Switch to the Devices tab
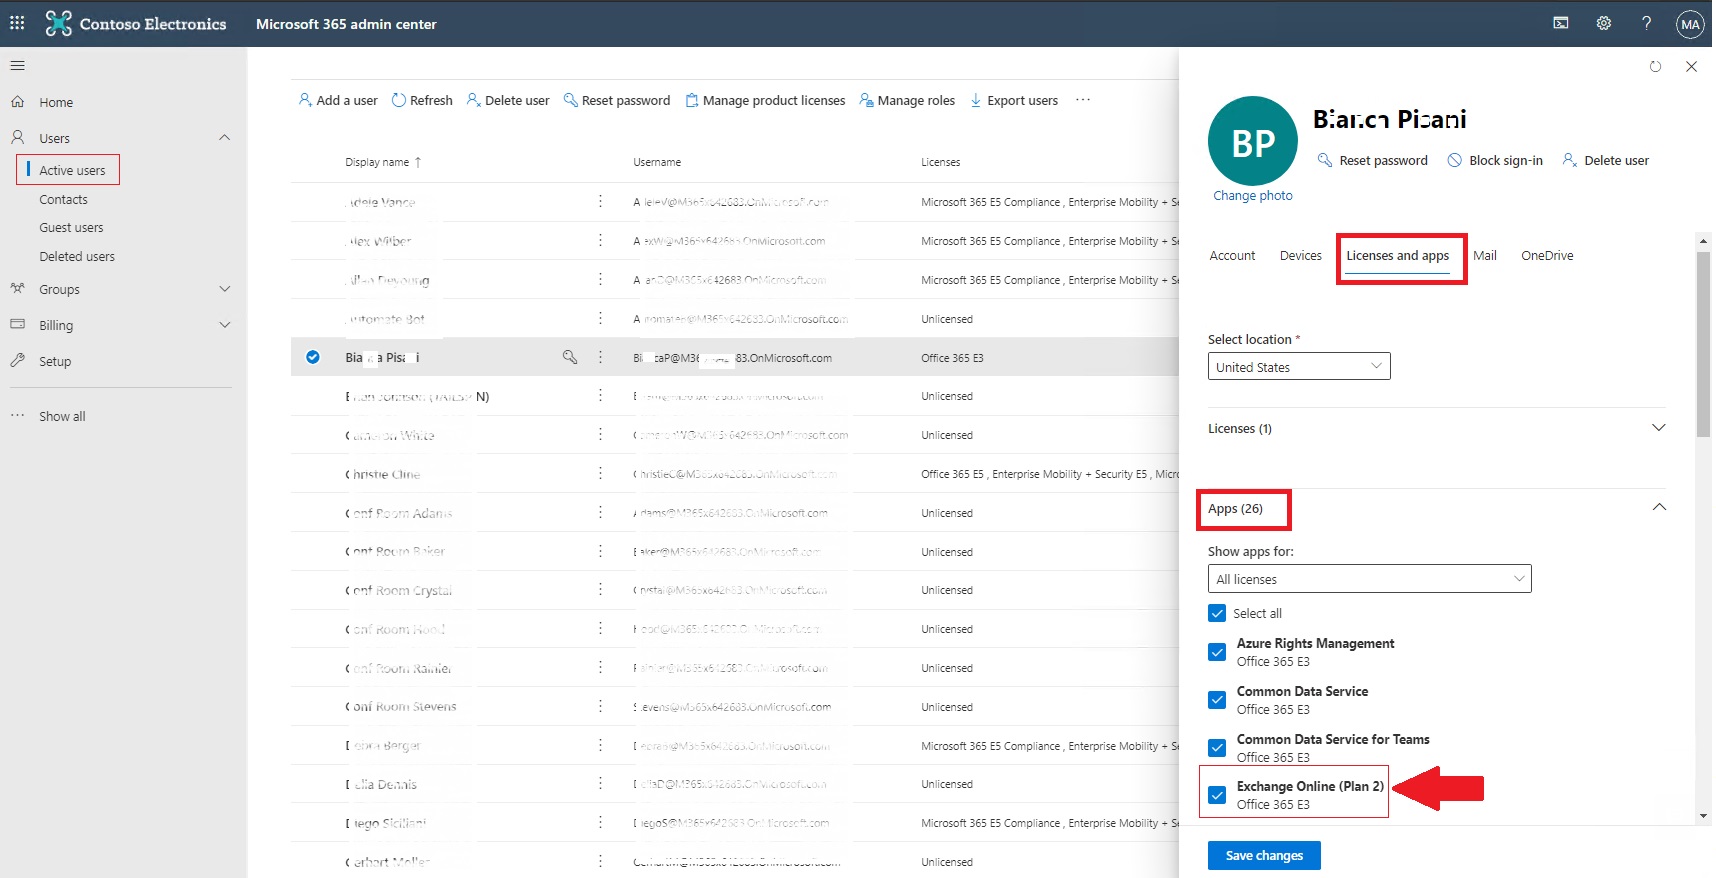Image resolution: width=1716 pixels, height=878 pixels. click(x=1300, y=256)
